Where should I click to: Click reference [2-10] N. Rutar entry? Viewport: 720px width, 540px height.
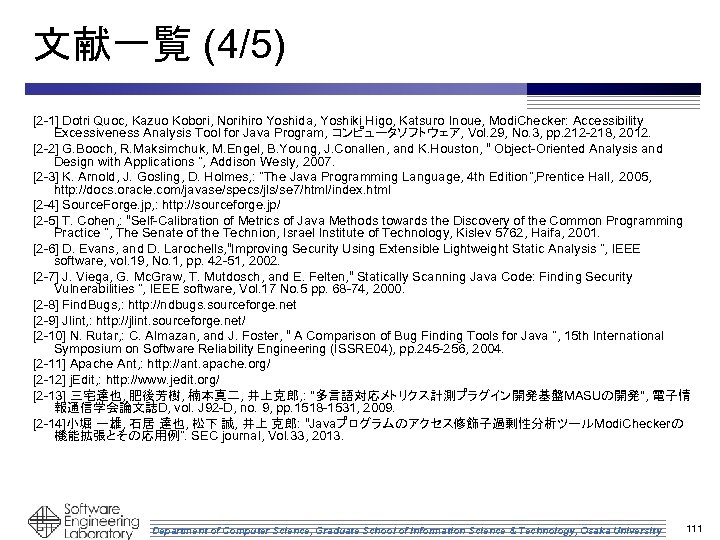click(349, 342)
